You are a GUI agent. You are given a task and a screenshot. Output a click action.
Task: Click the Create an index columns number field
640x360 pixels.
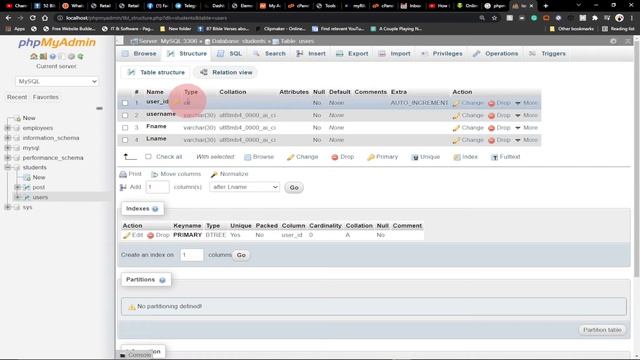pyautogui.click(x=191, y=255)
